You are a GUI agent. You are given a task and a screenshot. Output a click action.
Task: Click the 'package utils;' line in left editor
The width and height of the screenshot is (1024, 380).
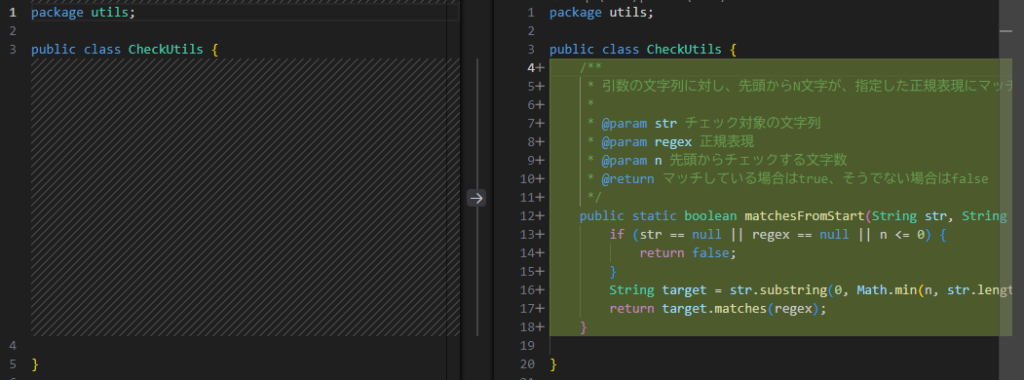tap(83, 12)
